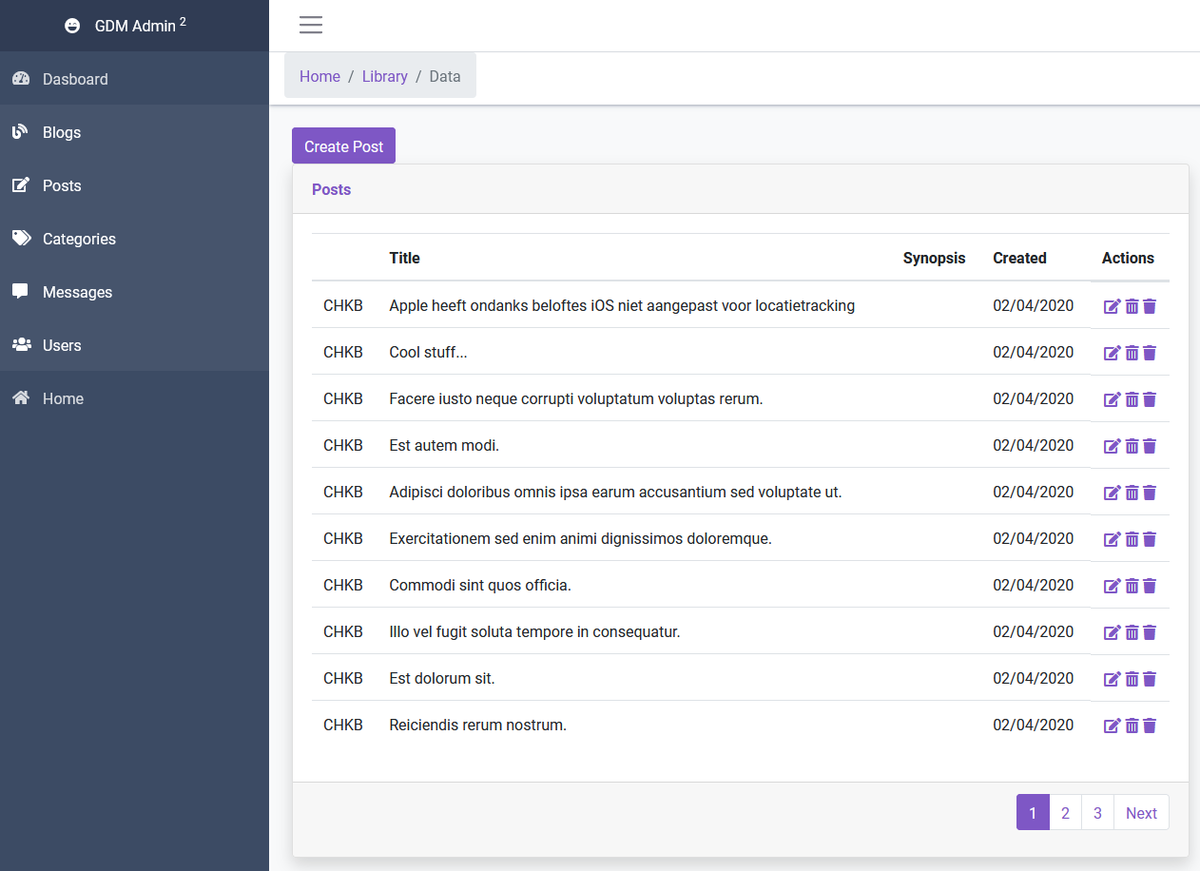1200x871 pixels.
Task: Click solid trash icon in Cool stuff... row
Action: [1150, 353]
